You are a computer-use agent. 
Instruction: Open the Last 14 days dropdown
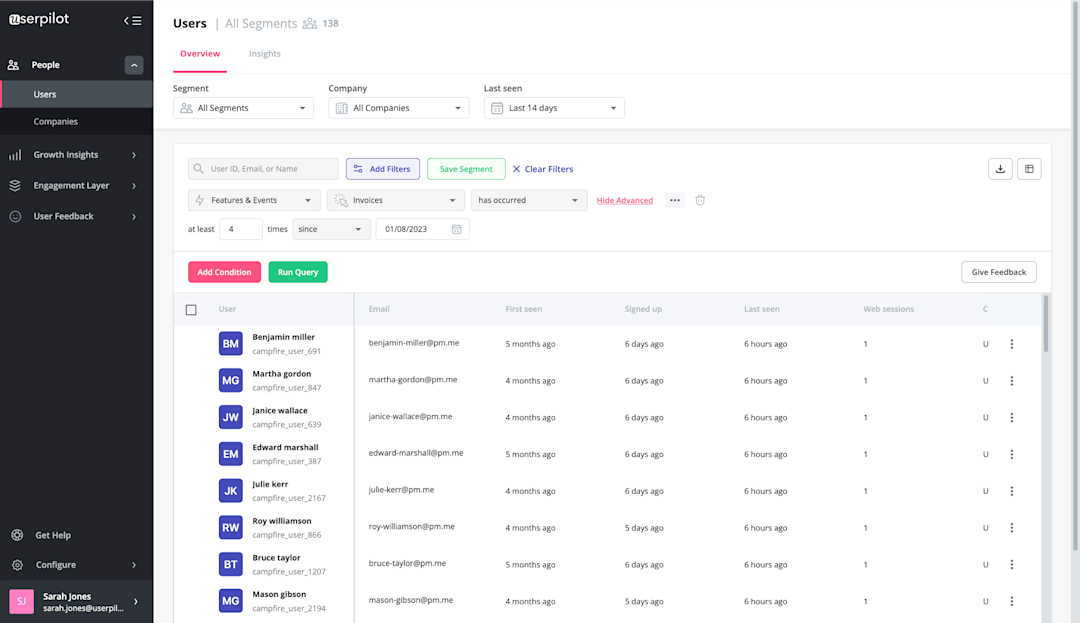[x=554, y=108]
